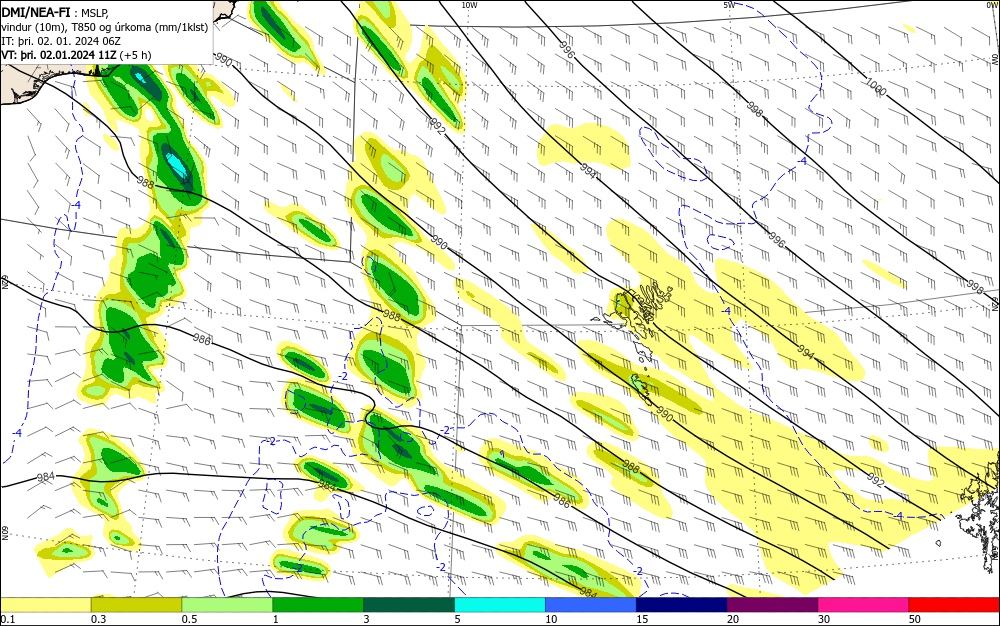Viewport: 1000px width, 626px height.
Task: Click the legend value label '15'
Action: pos(642,619)
